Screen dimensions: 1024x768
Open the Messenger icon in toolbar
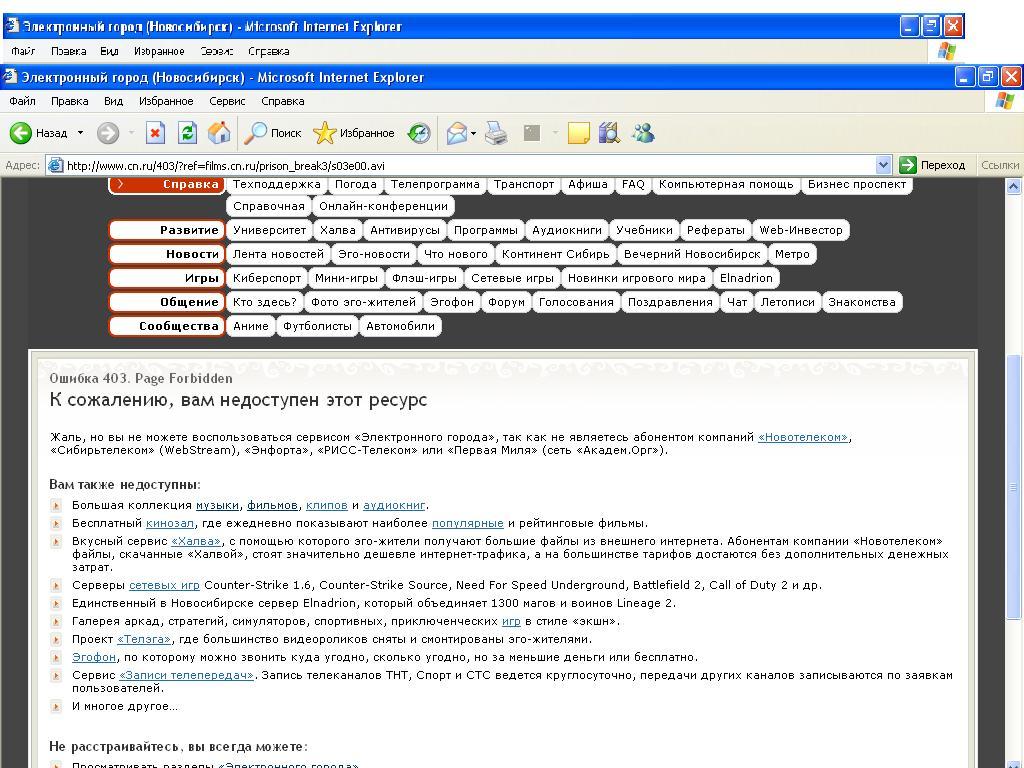642,133
